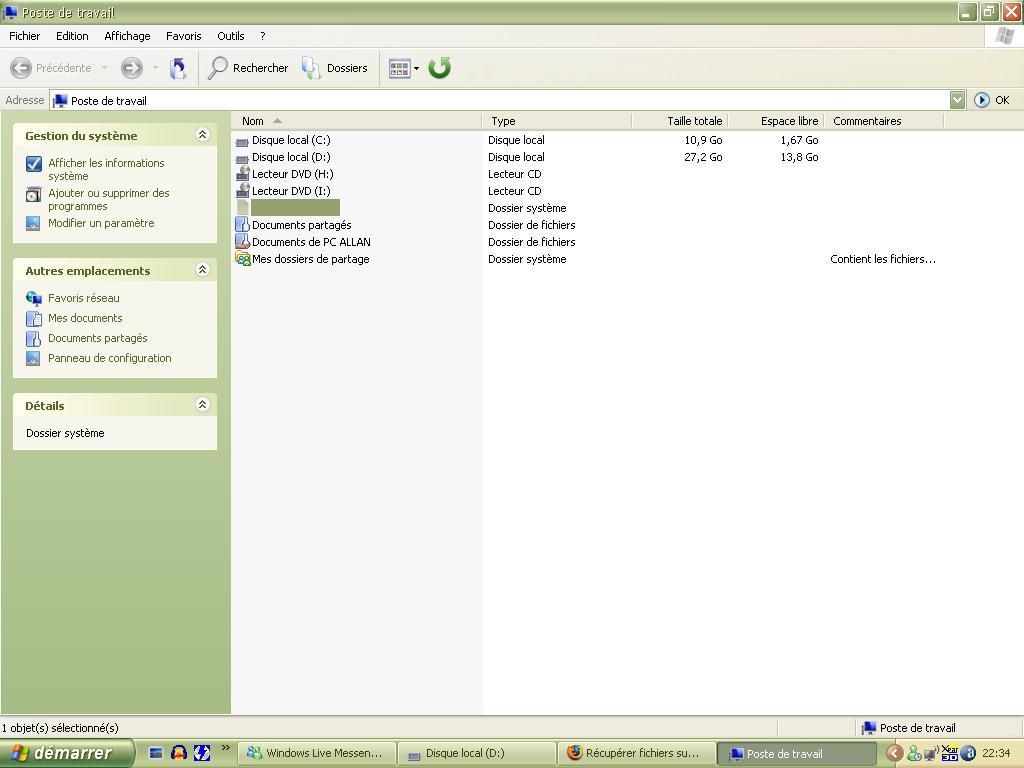The width and height of the screenshot is (1024, 768).
Task: Open forward button history dropdown arrow
Action: pos(155,68)
